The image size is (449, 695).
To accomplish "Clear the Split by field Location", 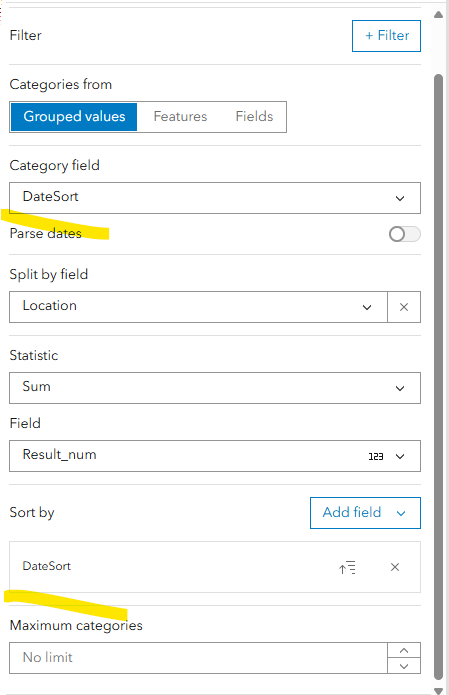I will [404, 307].
